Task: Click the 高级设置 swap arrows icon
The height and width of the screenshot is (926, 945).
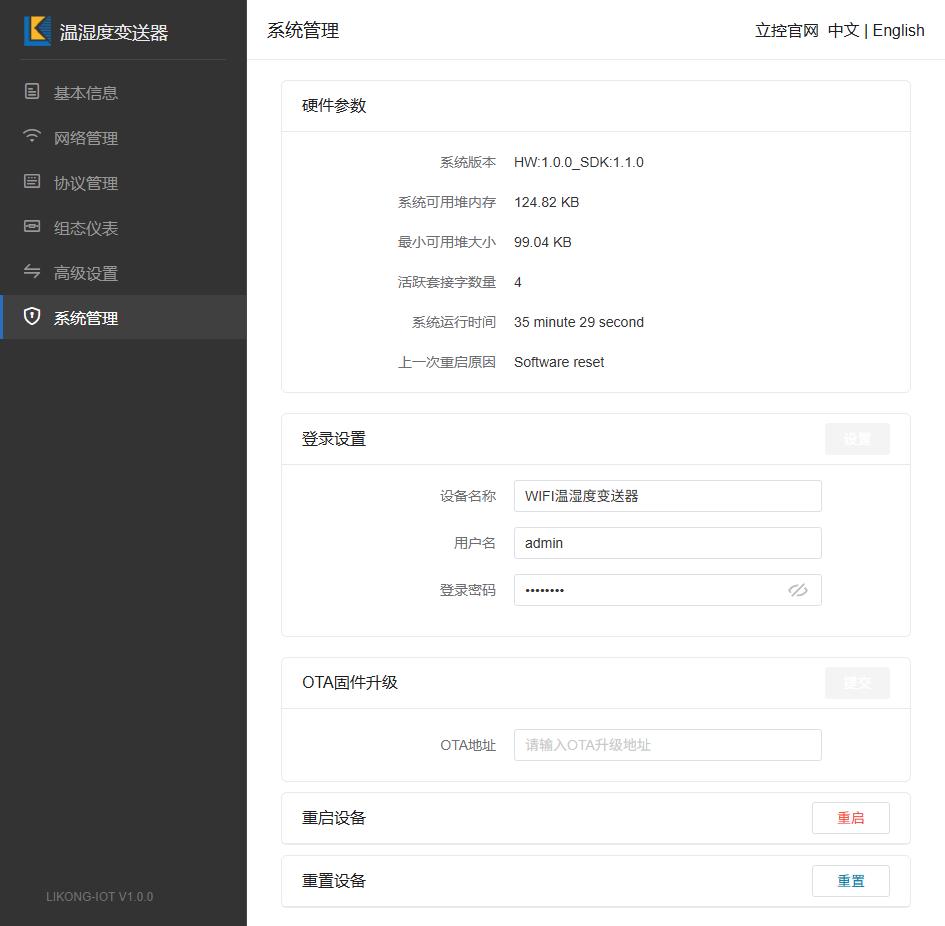Action: click(x=32, y=272)
